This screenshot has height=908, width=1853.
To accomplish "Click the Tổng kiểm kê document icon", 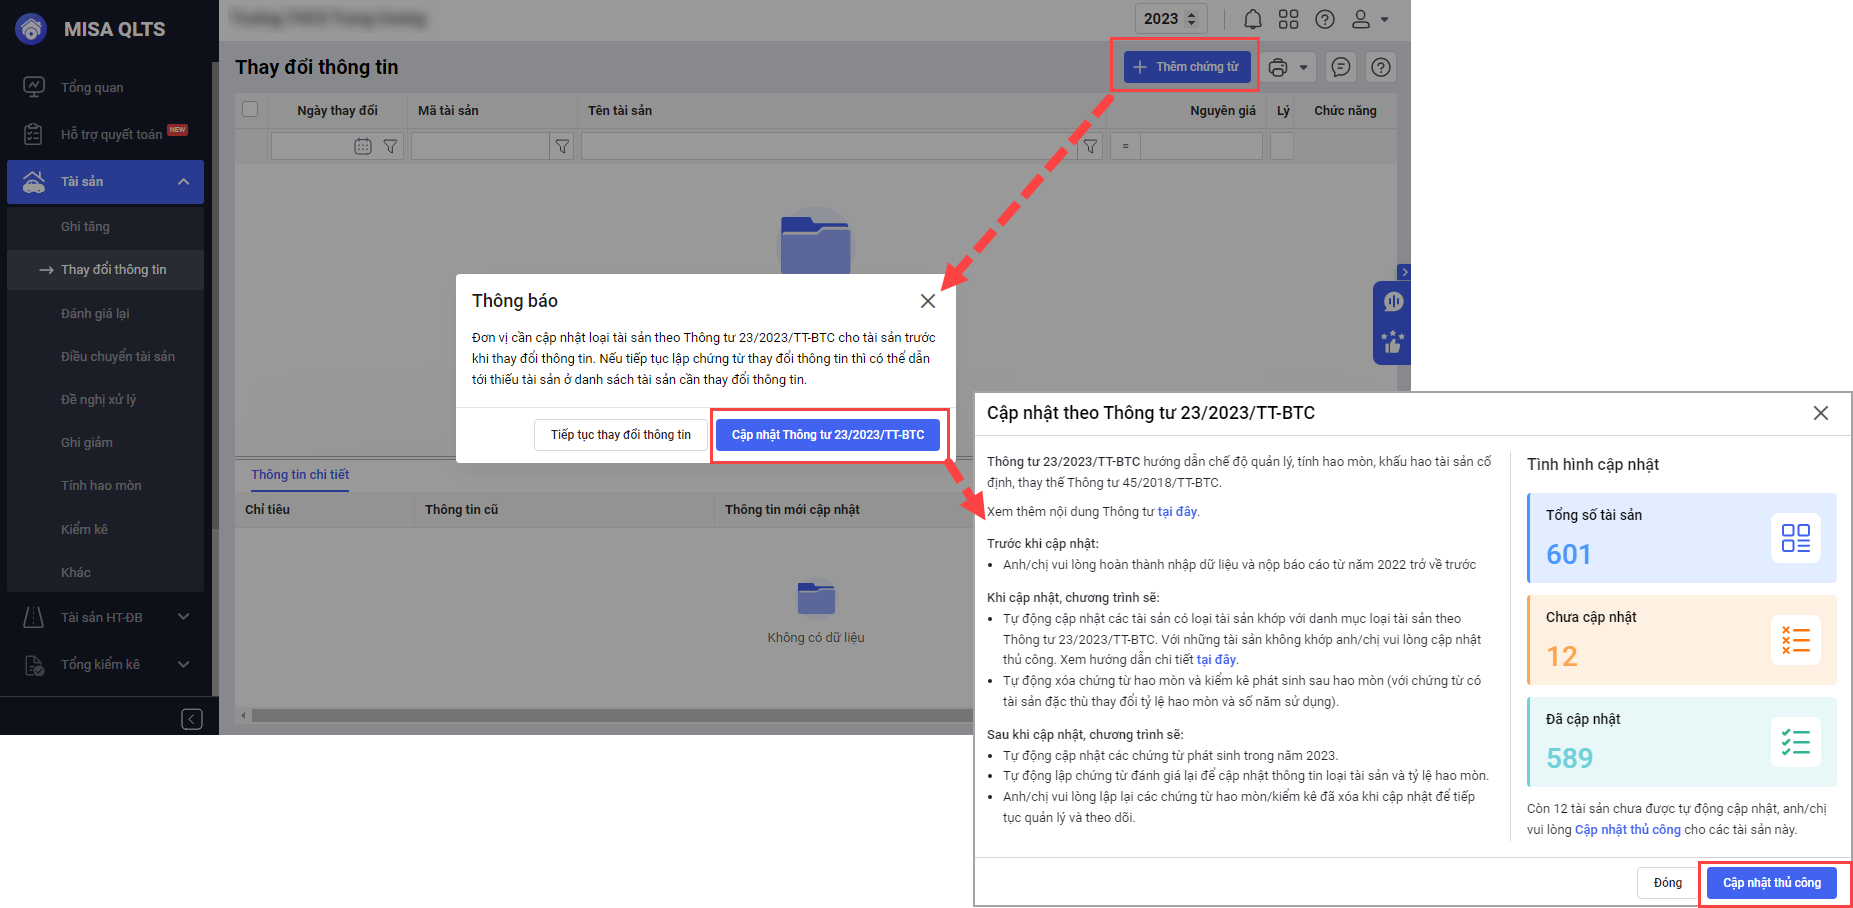I will (34, 665).
